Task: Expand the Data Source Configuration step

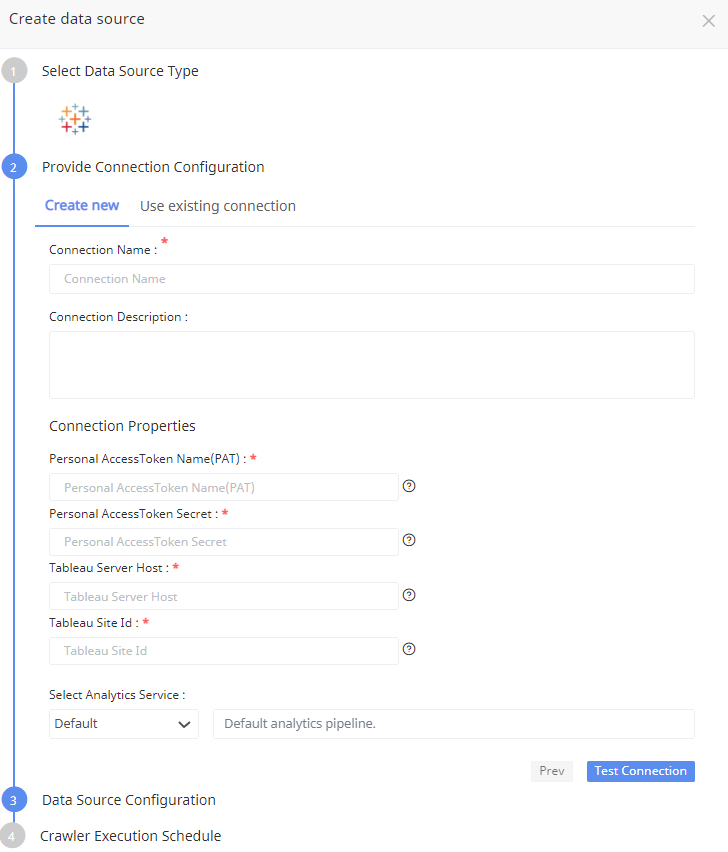Action: tap(129, 800)
